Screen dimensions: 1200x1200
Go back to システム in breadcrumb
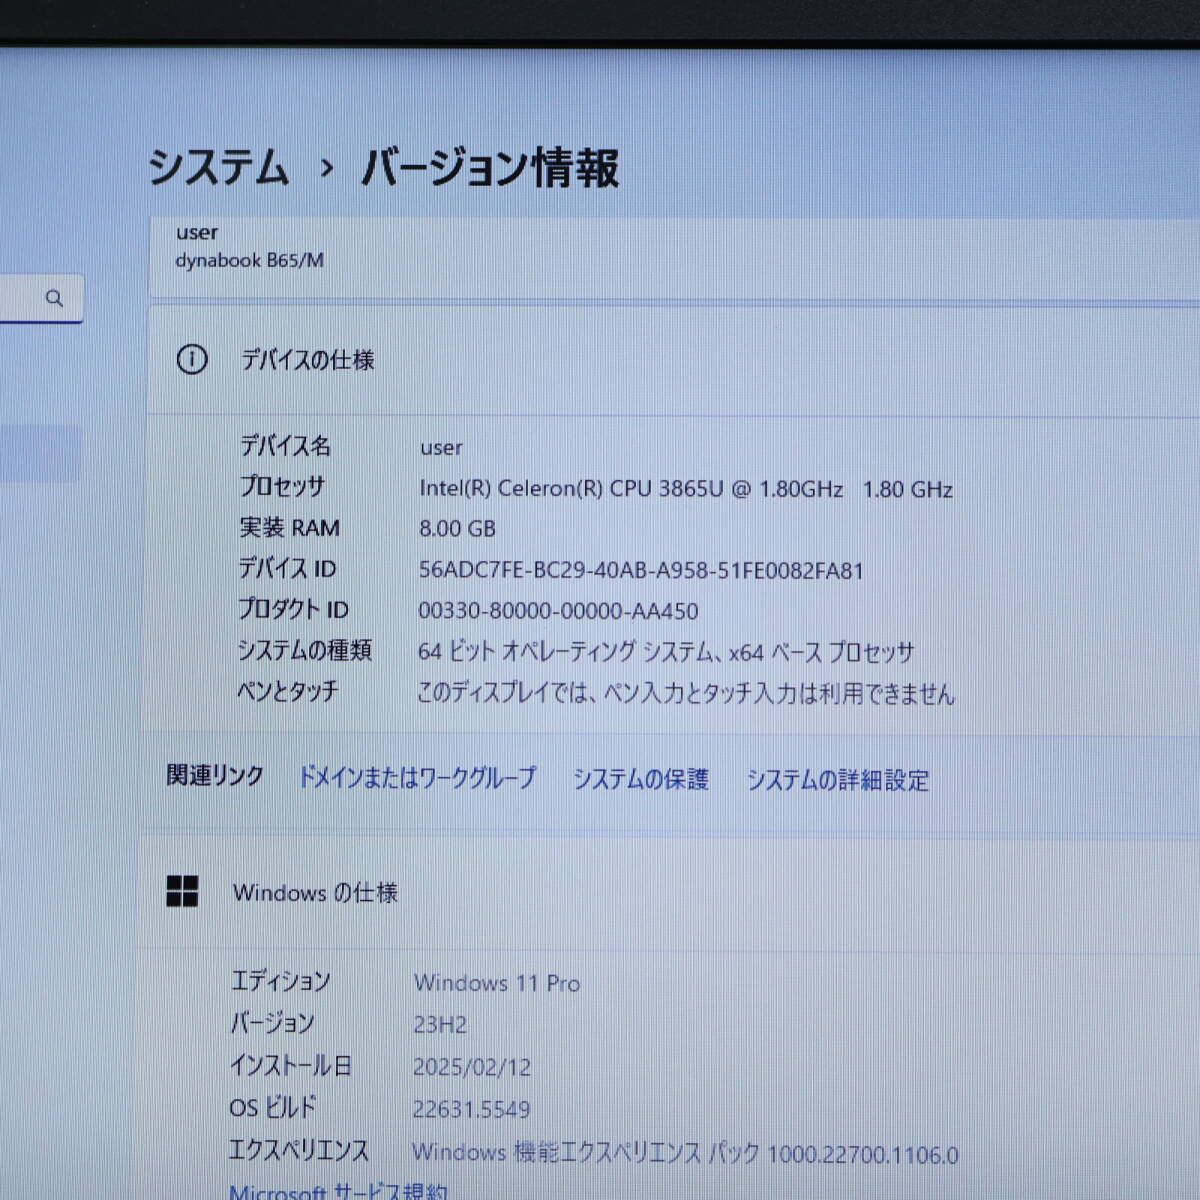pos(219,166)
